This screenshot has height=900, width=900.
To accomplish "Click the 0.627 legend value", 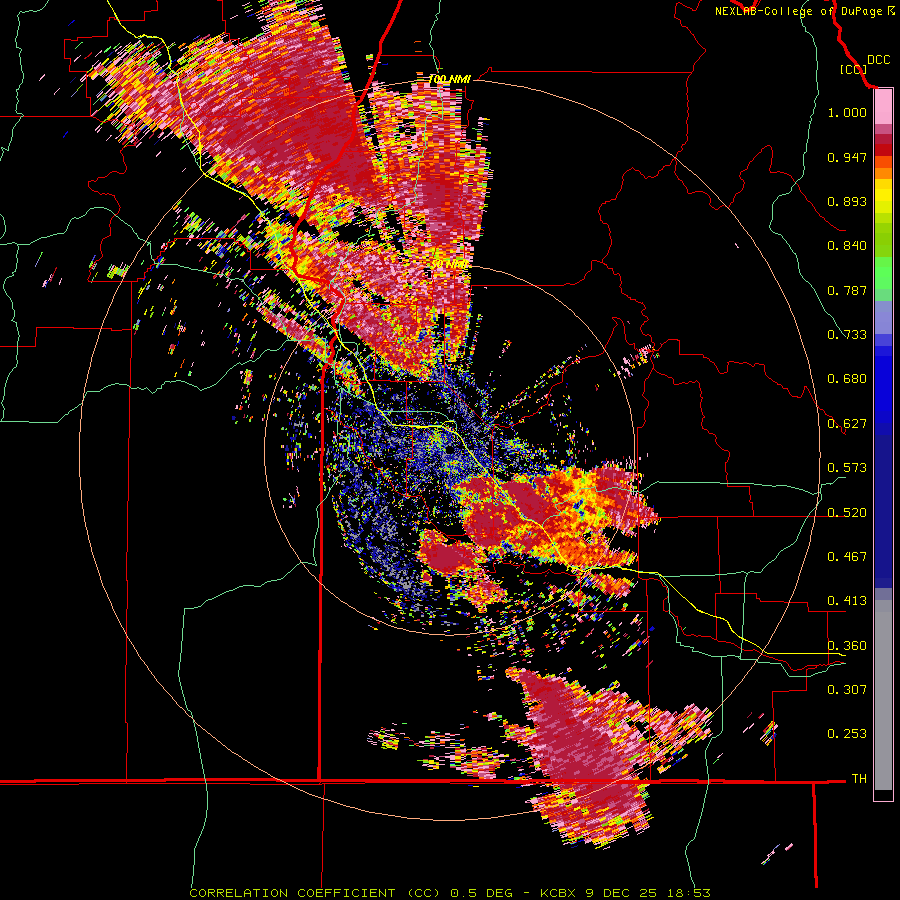I will point(847,424).
